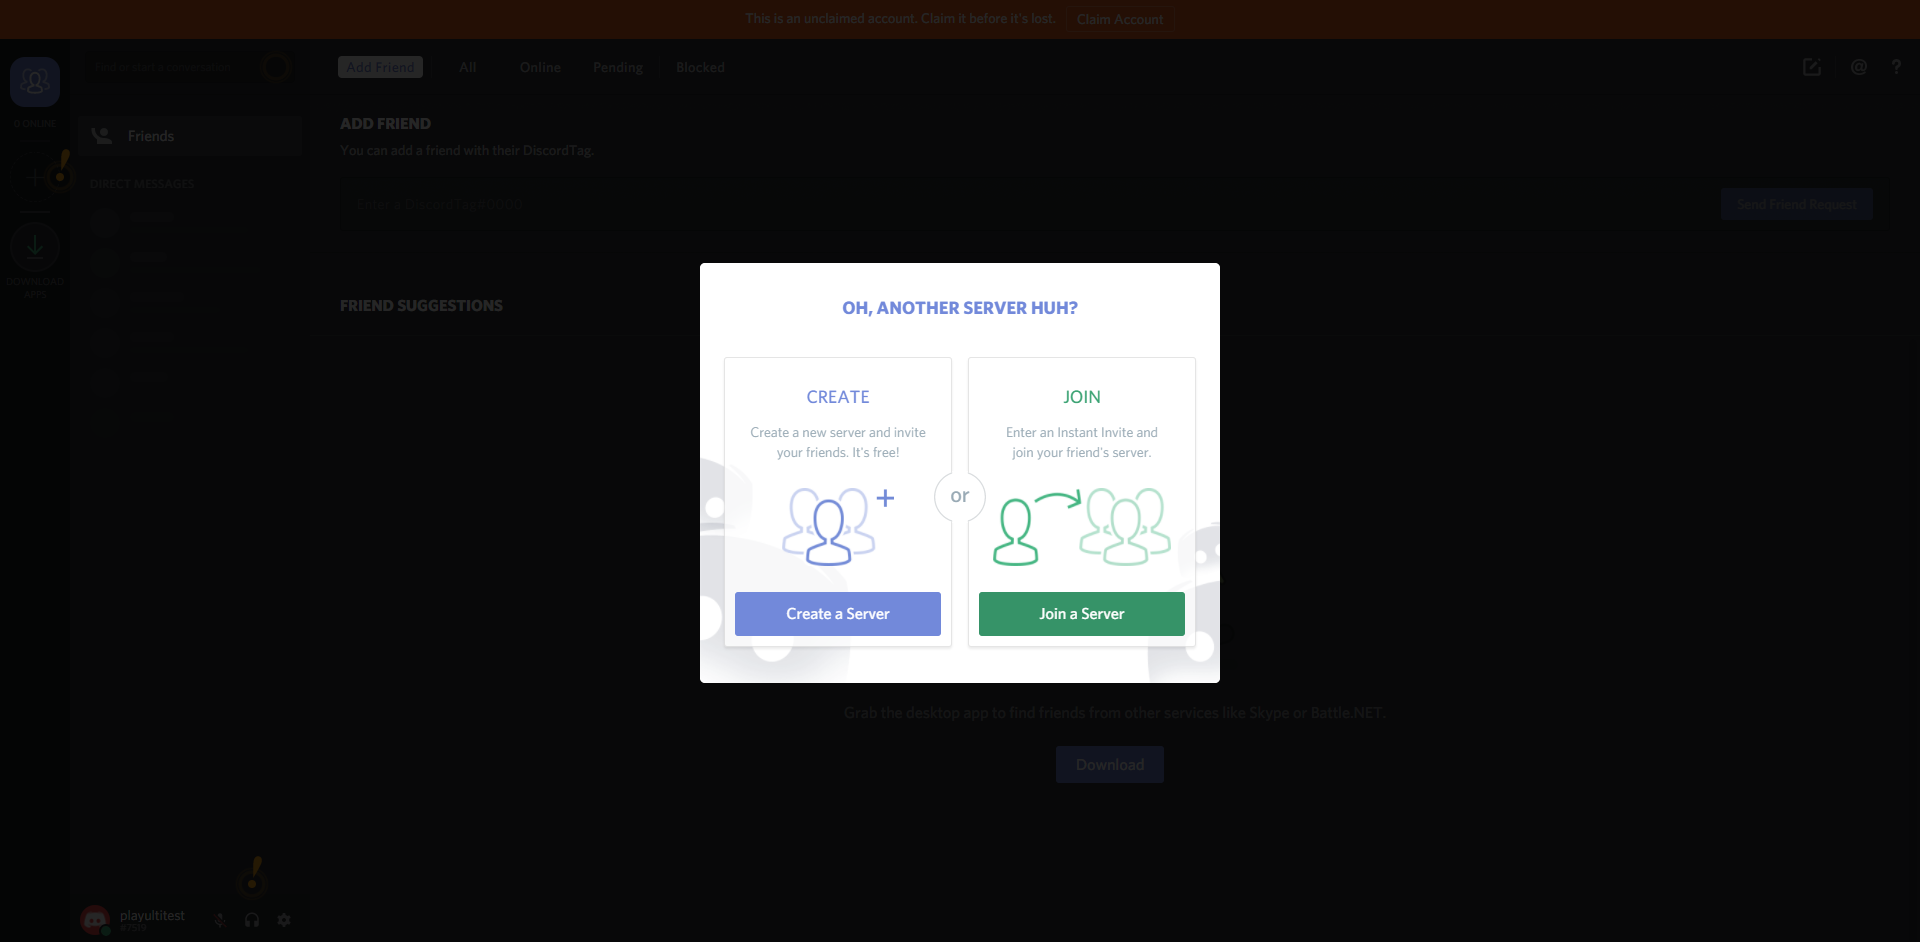Click the Claim Account button in banner

coord(1119,19)
